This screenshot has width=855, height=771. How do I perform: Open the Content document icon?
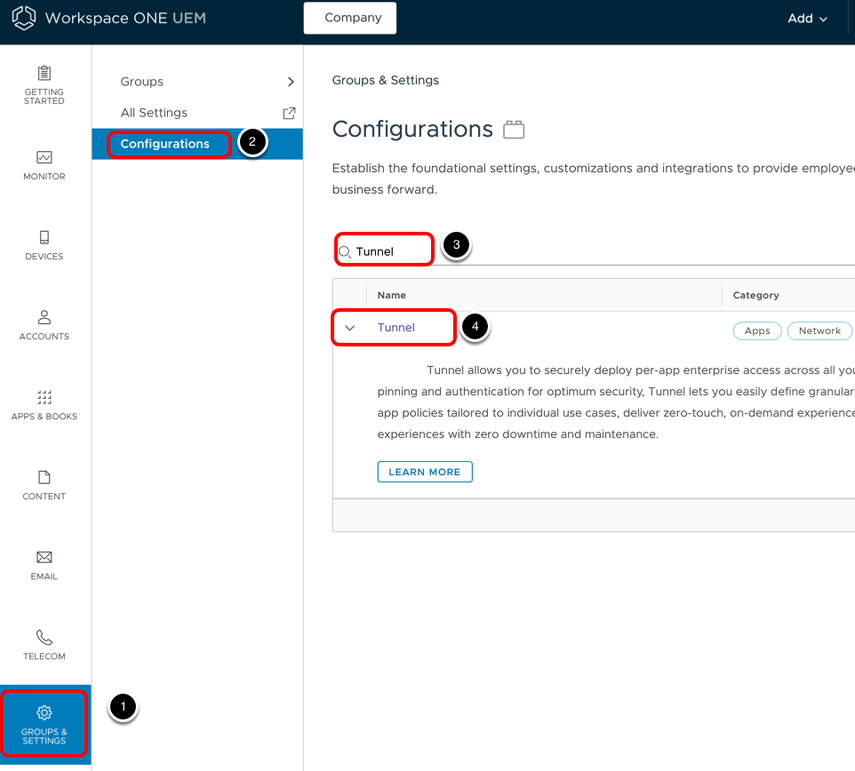44,477
